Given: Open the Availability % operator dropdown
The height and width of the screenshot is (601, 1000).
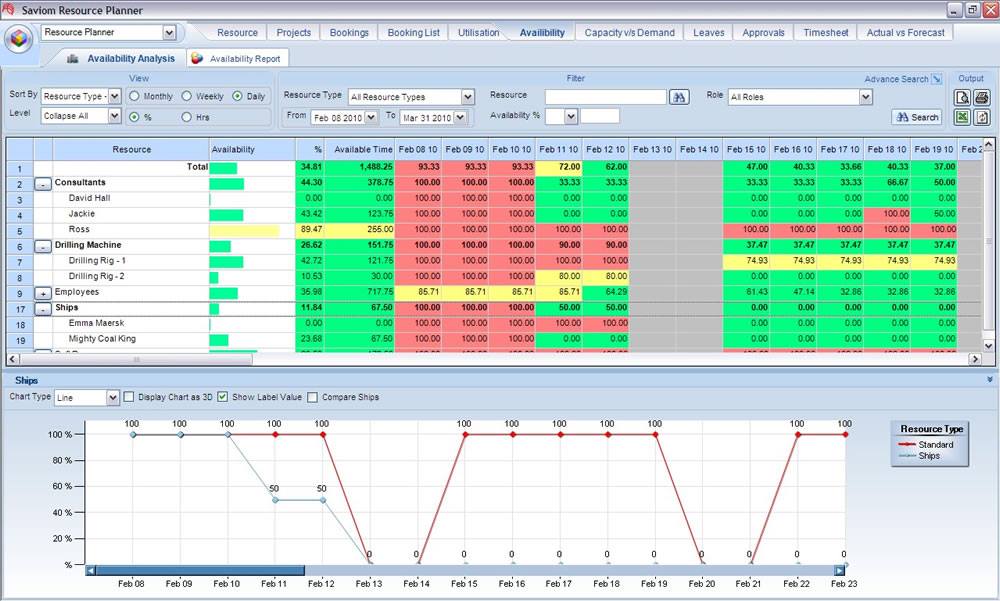Looking at the screenshot, I should (571, 116).
